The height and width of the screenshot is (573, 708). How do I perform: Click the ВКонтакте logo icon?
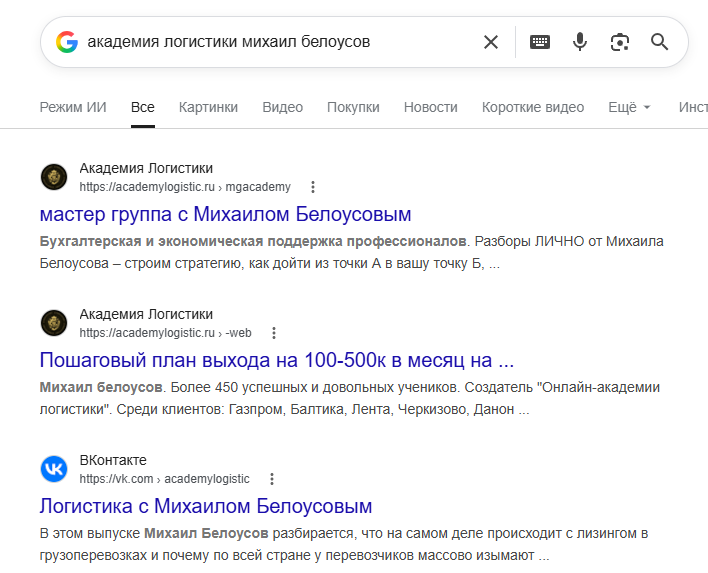click(54, 469)
